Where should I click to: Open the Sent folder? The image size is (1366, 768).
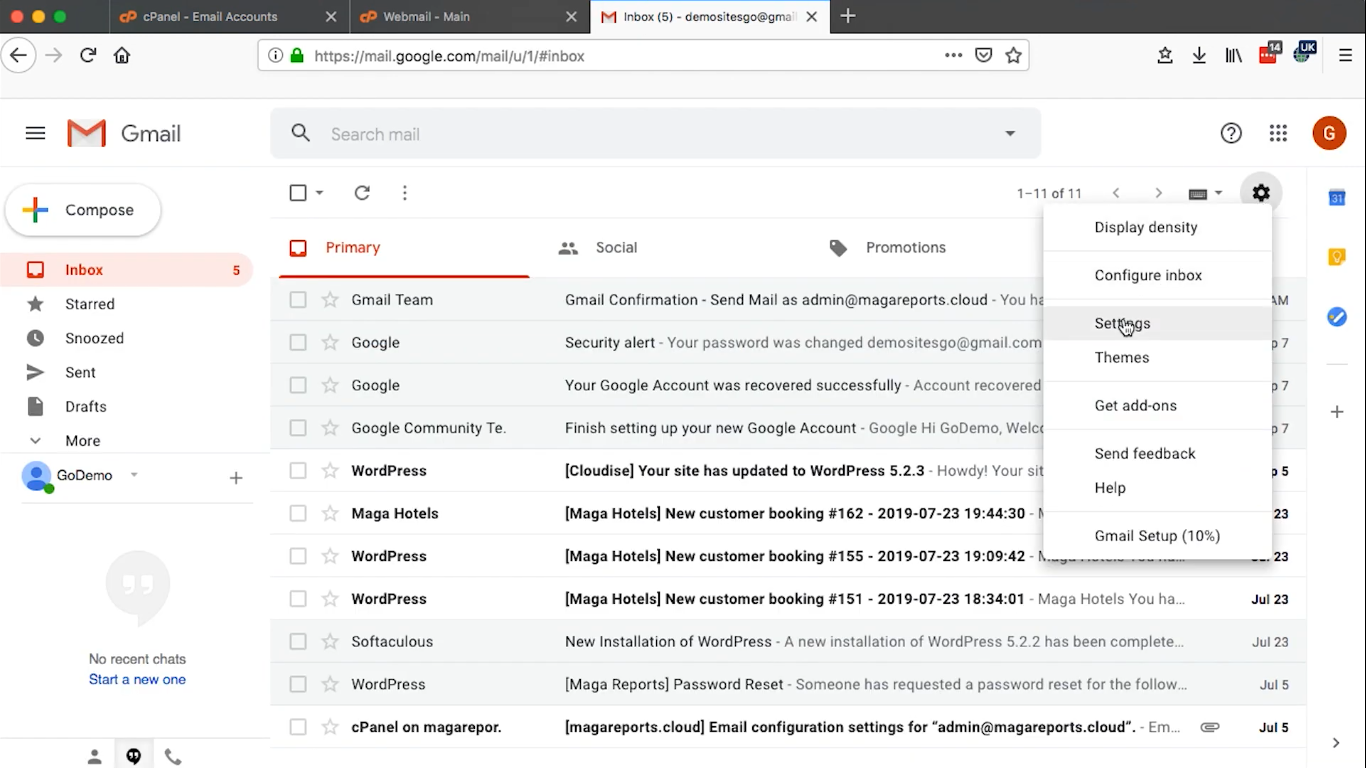[x=80, y=372]
